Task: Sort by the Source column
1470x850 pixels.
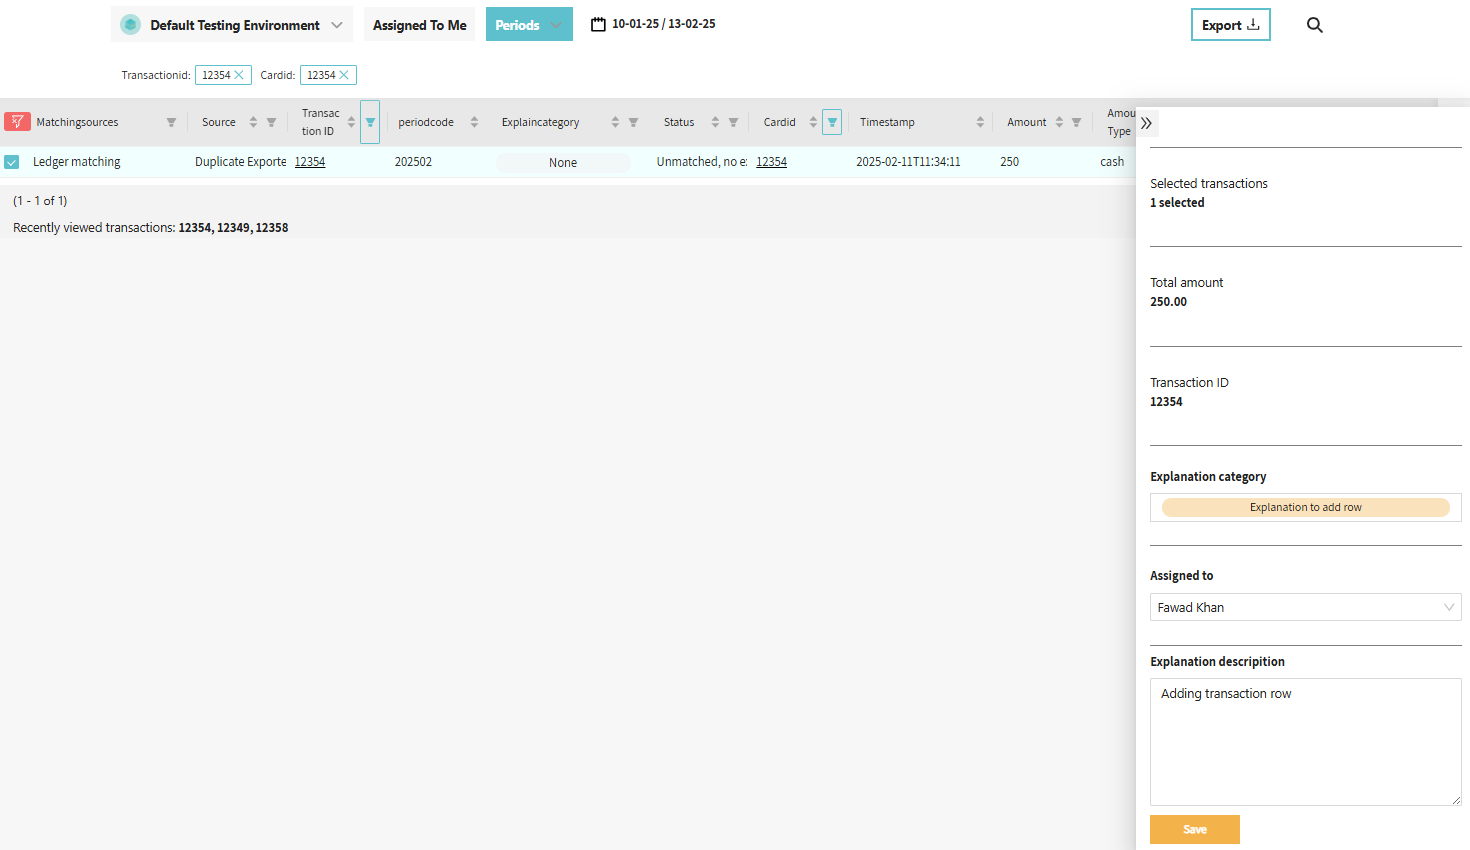Action: [253, 122]
